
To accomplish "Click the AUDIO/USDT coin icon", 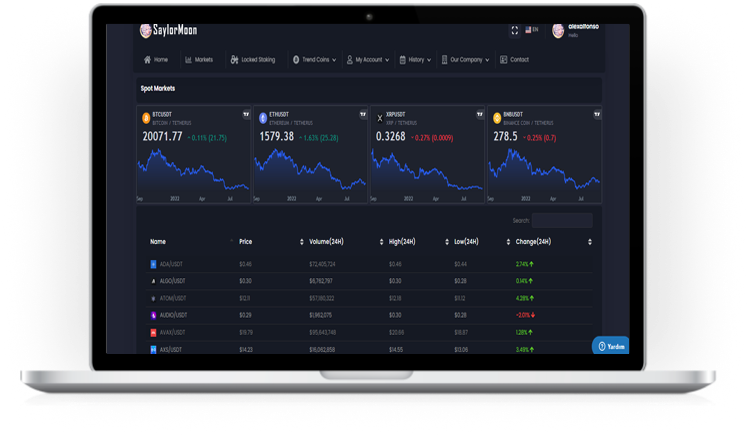I will 153,315.
